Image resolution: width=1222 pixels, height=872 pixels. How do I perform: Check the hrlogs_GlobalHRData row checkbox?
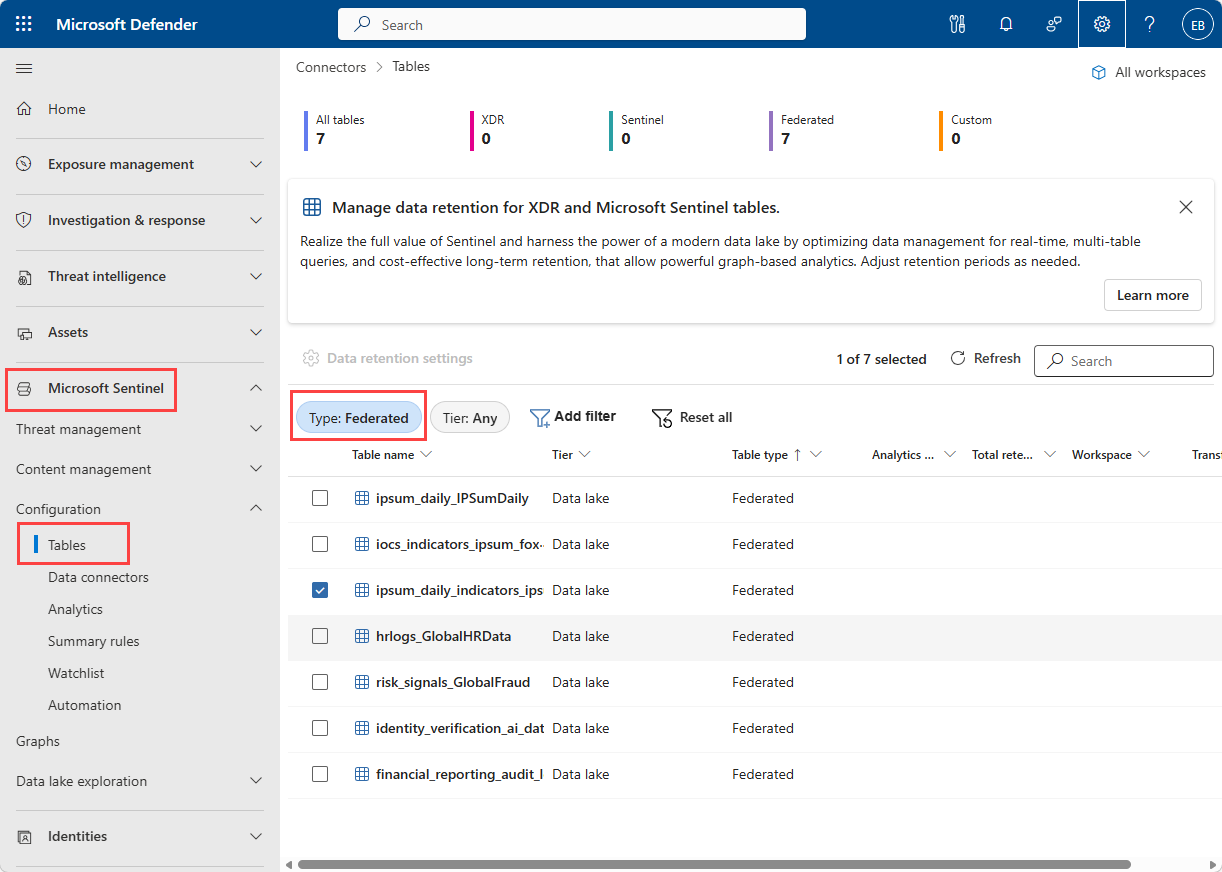click(320, 636)
